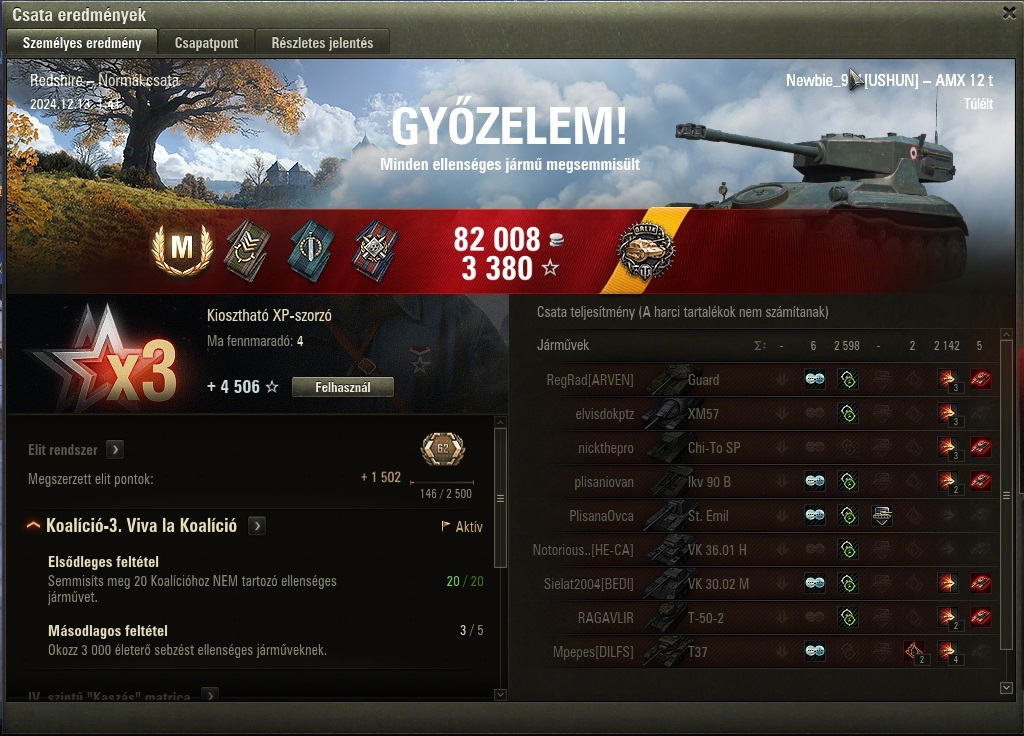The height and width of the screenshot is (736, 1024).
Task: Click RegRad's destroyed vehicle red tank icon
Action: pyautogui.click(x=980, y=379)
